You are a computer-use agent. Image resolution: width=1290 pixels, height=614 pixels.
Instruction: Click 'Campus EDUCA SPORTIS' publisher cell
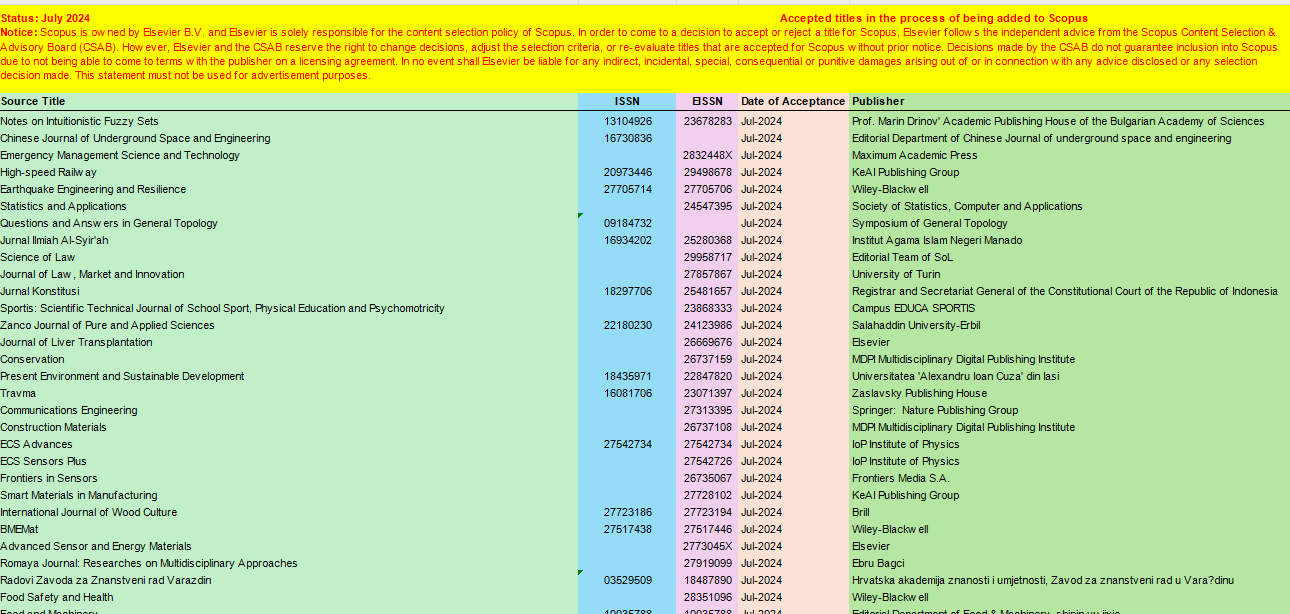(x=1069, y=308)
